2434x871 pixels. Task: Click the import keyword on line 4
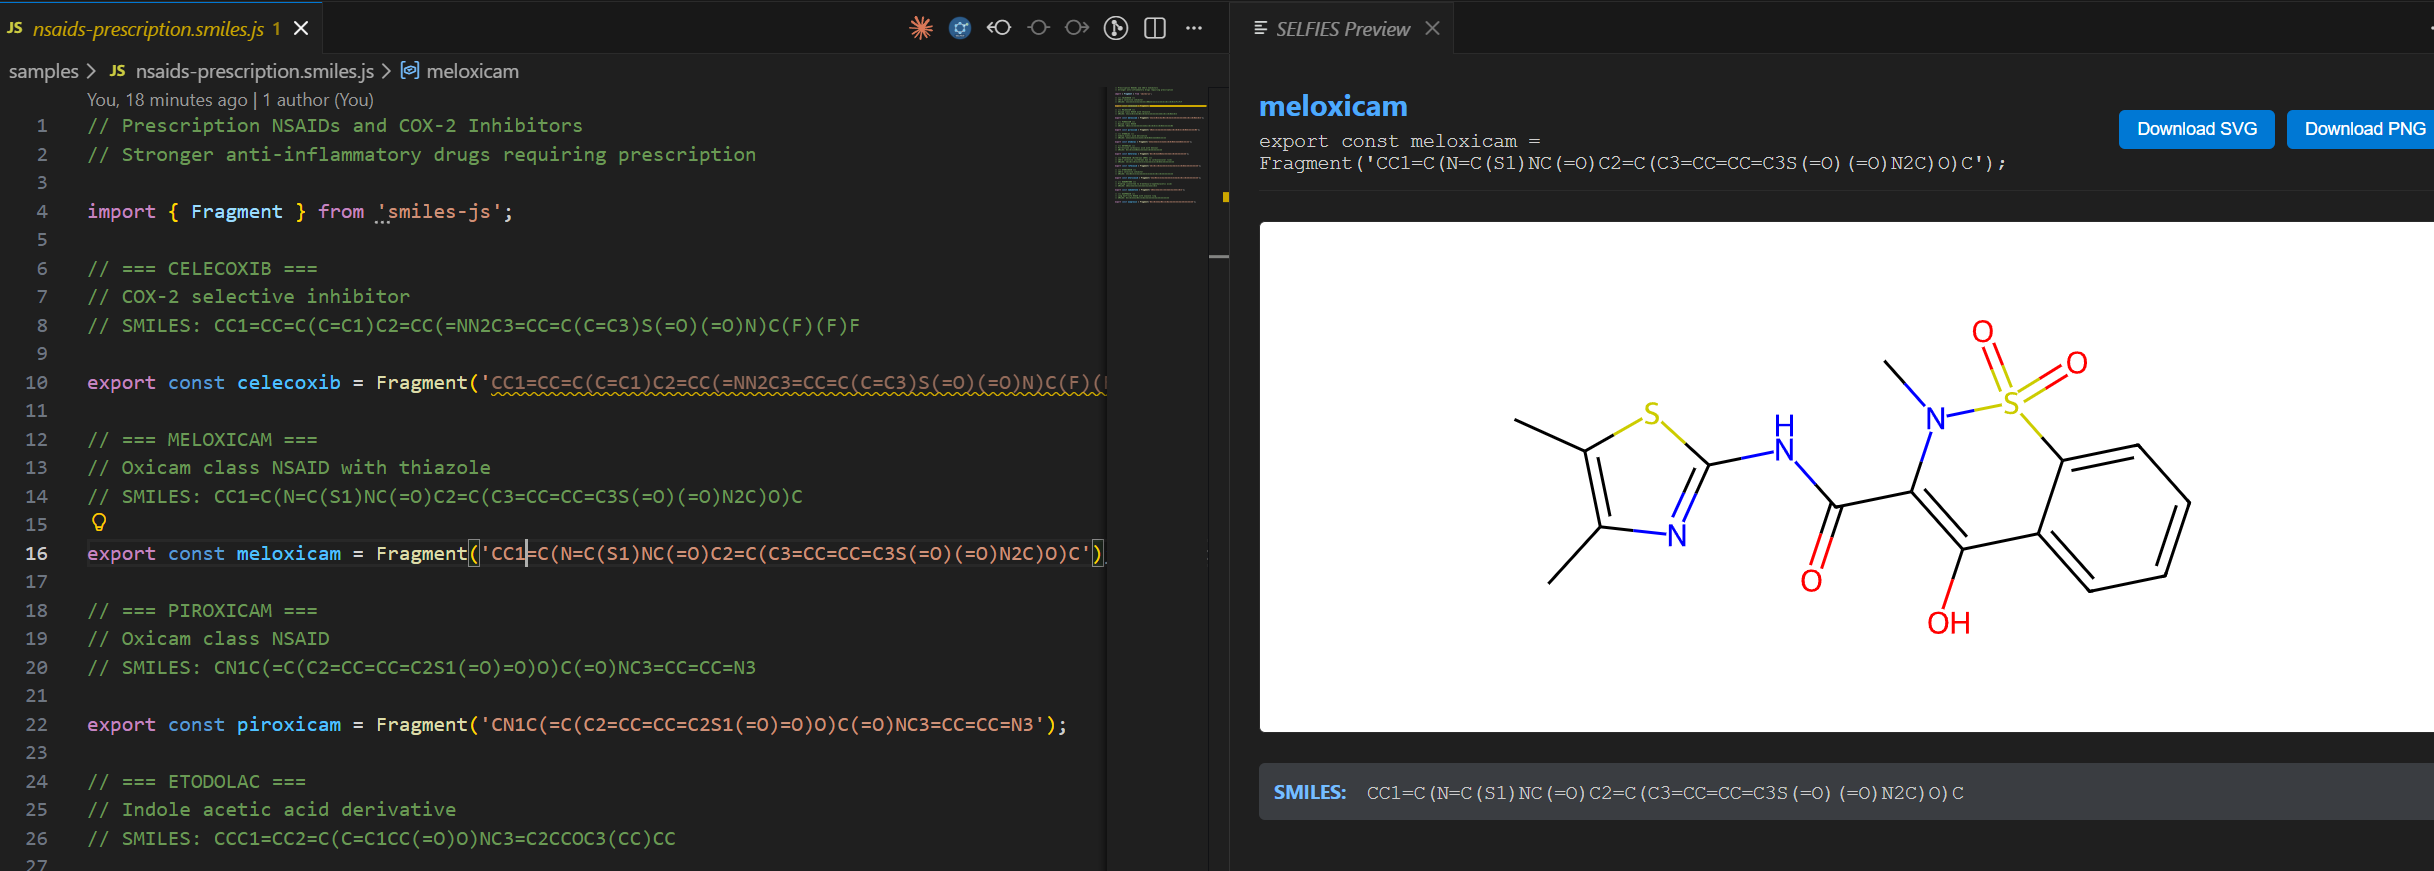click(x=121, y=211)
